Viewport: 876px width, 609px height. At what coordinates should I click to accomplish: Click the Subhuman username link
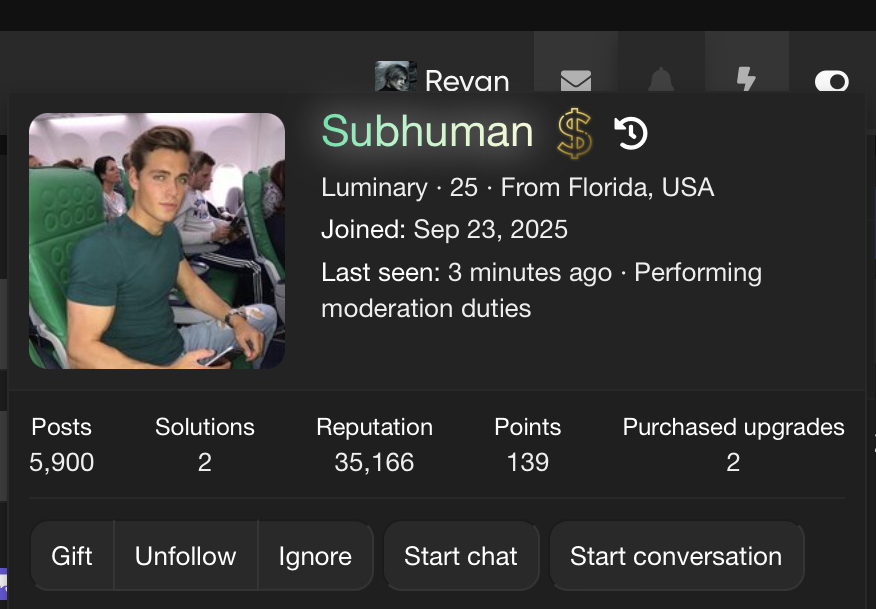(x=427, y=131)
